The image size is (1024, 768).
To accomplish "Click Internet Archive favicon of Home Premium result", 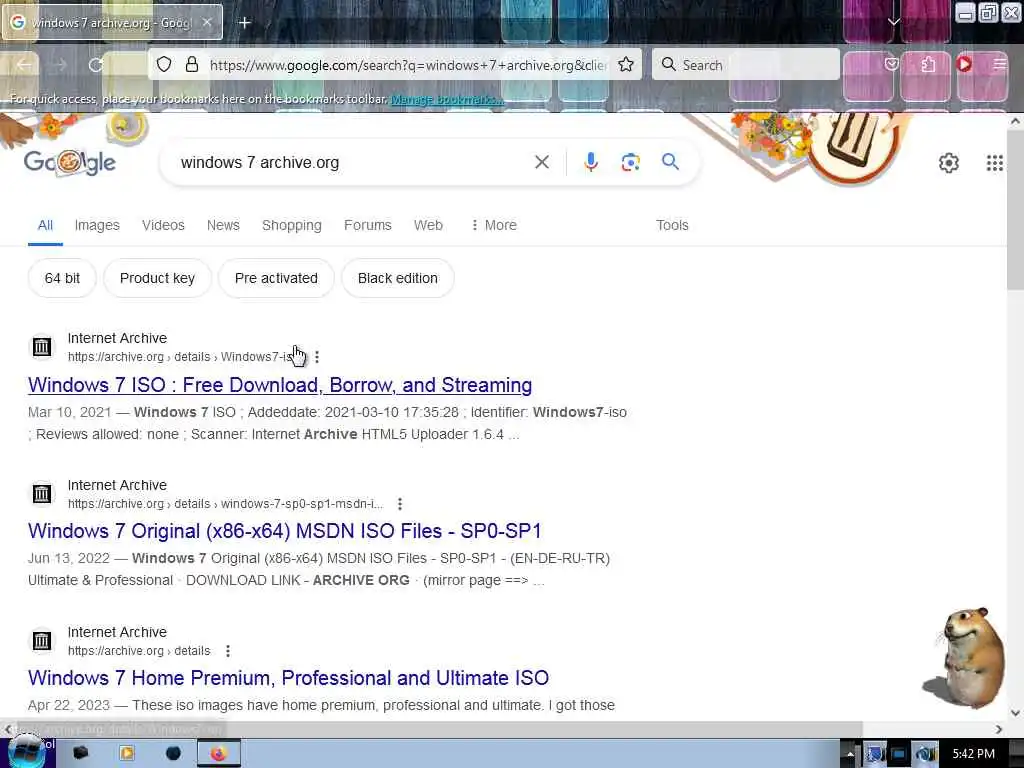I will pyautogui.click(x=42, y=641).
